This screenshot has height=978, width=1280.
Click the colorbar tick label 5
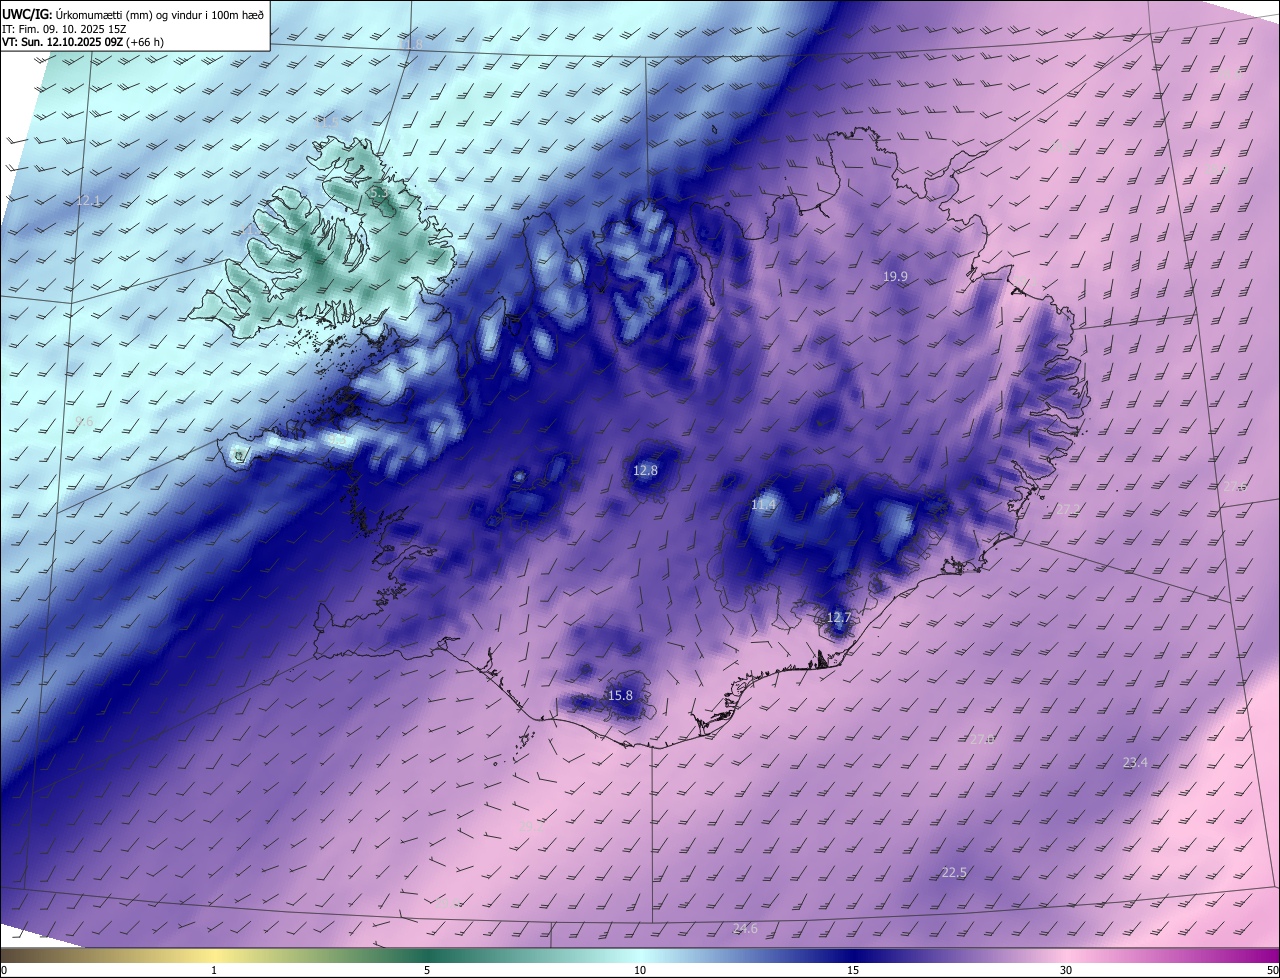427,970
